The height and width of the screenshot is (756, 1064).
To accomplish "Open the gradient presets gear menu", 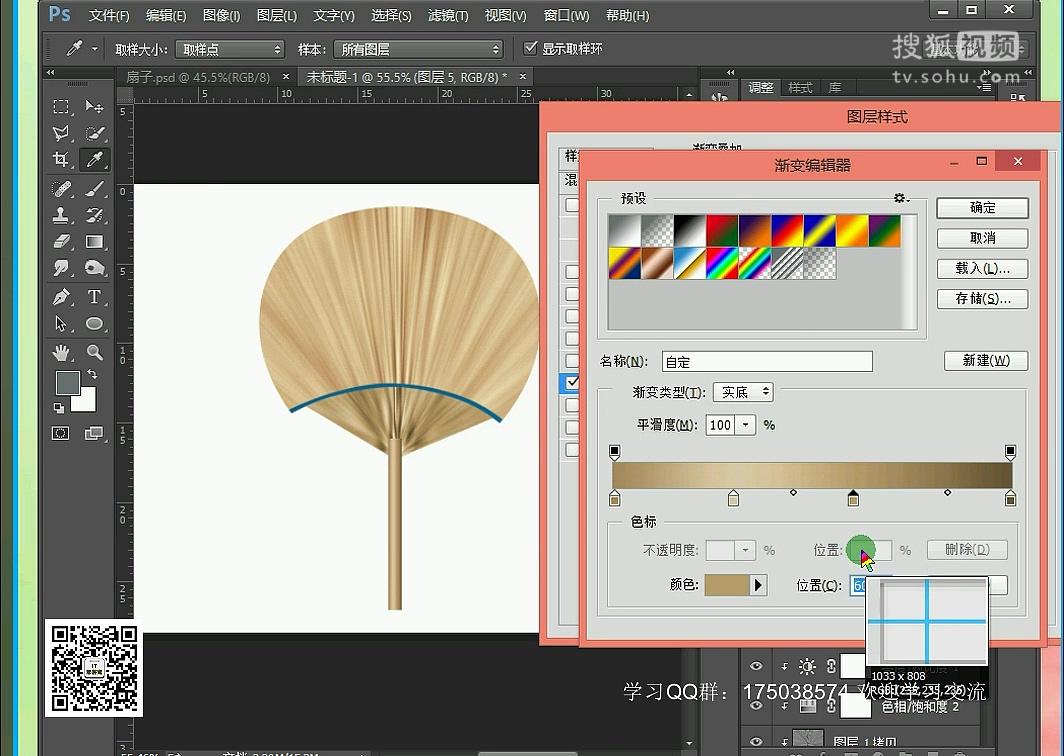I will coord(901,198).
